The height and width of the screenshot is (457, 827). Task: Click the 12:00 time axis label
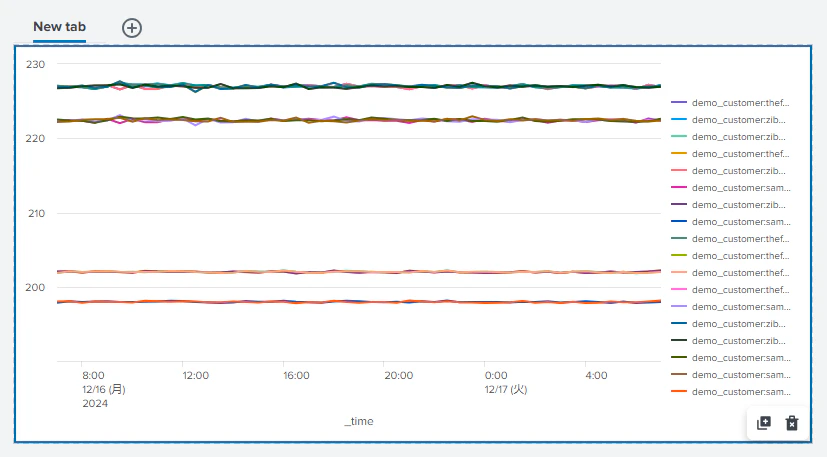[196, 375]
